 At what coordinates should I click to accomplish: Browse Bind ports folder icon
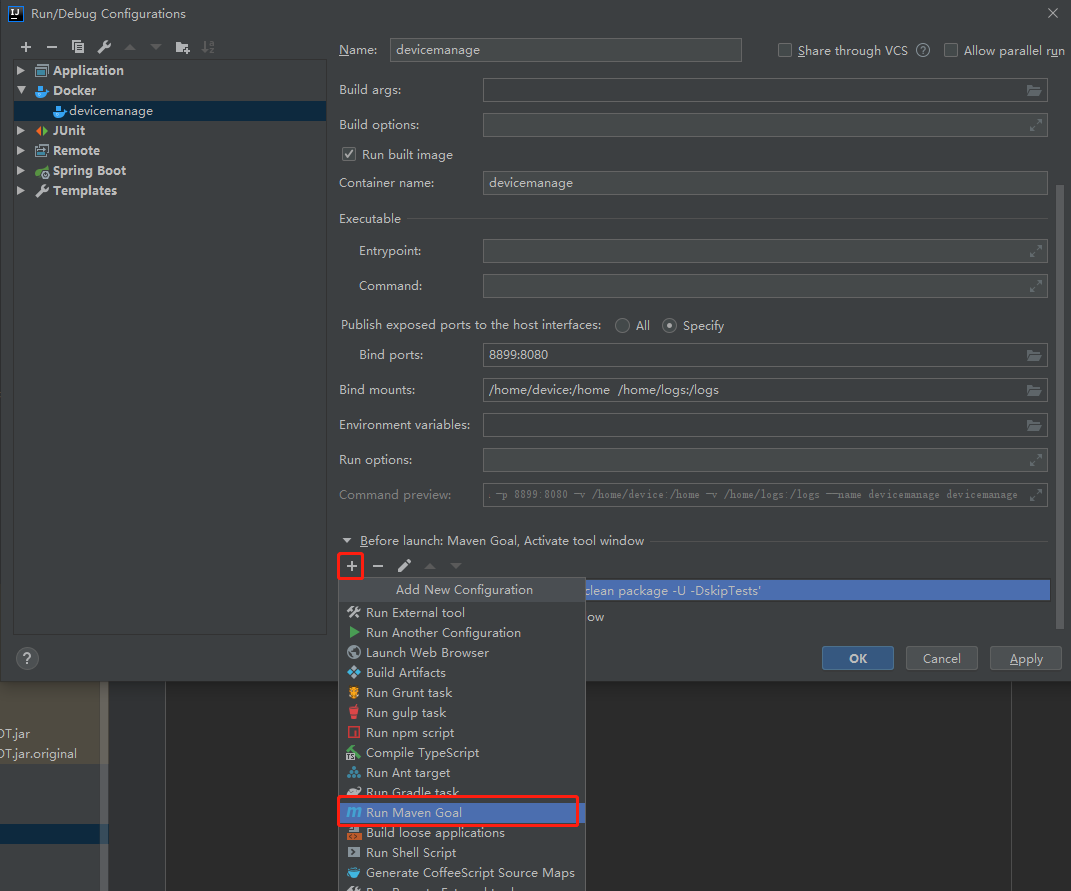[1034, 355]
